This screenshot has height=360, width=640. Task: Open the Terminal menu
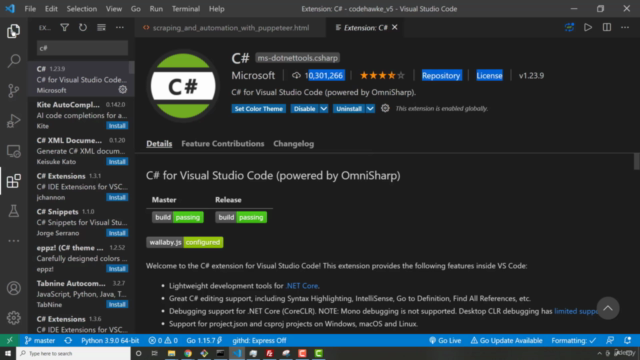[186, 9]
